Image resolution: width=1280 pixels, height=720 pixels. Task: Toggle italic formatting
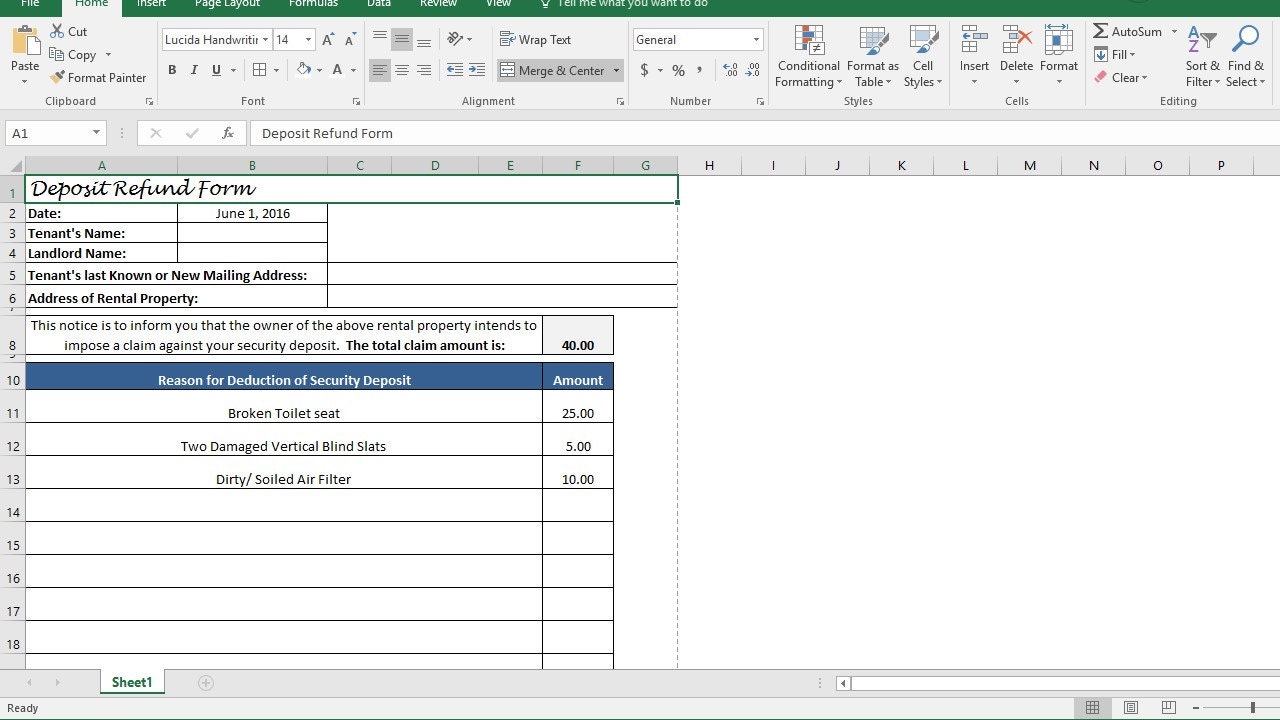coord(194,70)
